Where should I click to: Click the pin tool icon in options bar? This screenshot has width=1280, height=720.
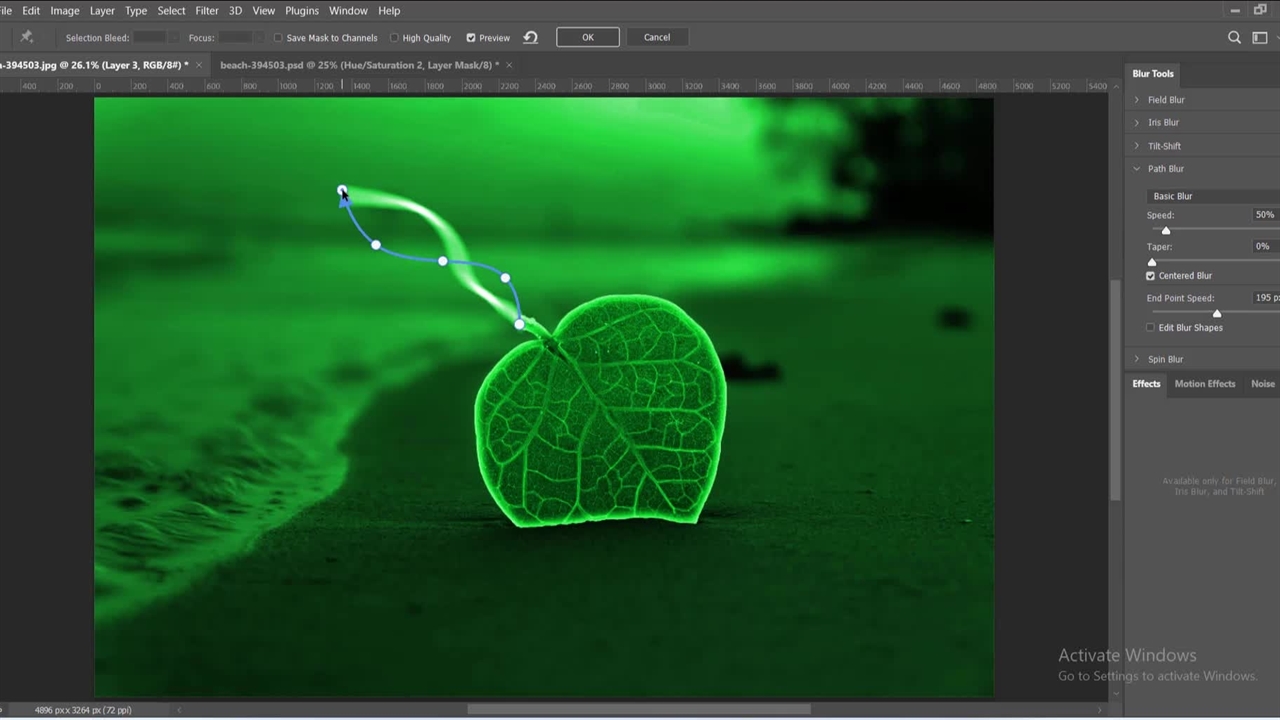pos(27,37)
